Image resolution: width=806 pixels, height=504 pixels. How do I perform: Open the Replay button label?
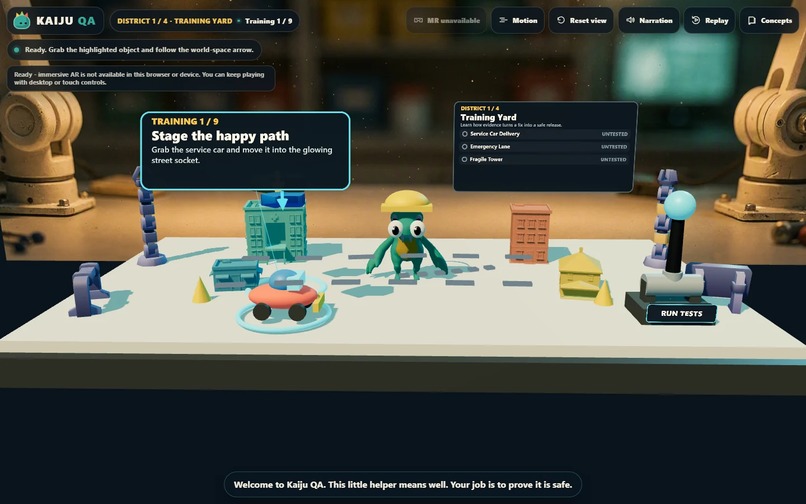(x=717, y=21)
